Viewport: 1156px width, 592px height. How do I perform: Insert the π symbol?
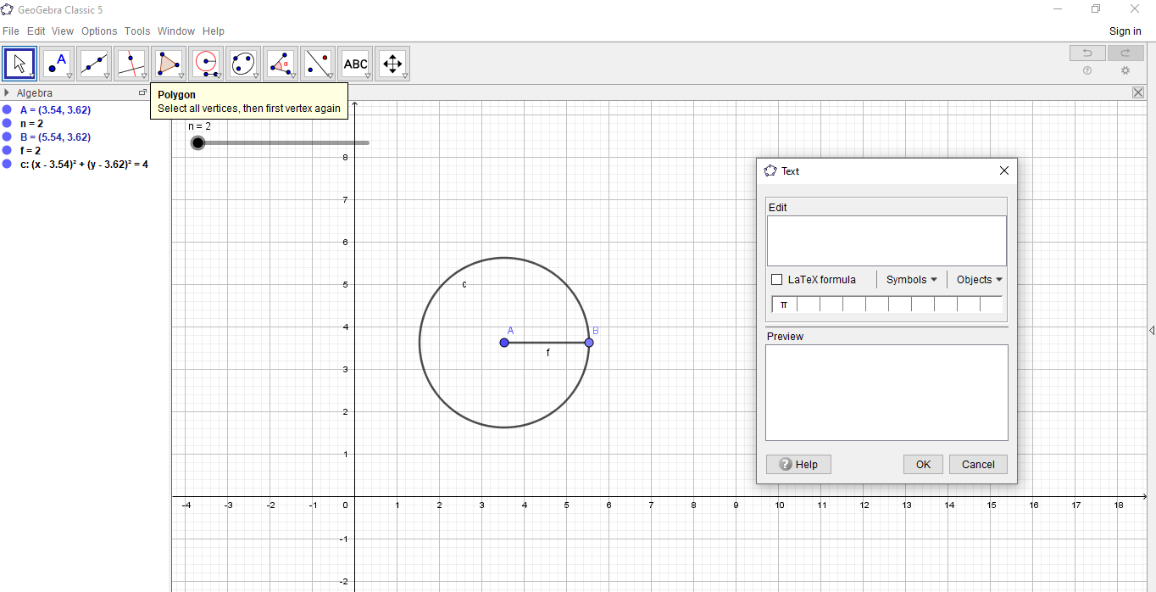(784, 304)
